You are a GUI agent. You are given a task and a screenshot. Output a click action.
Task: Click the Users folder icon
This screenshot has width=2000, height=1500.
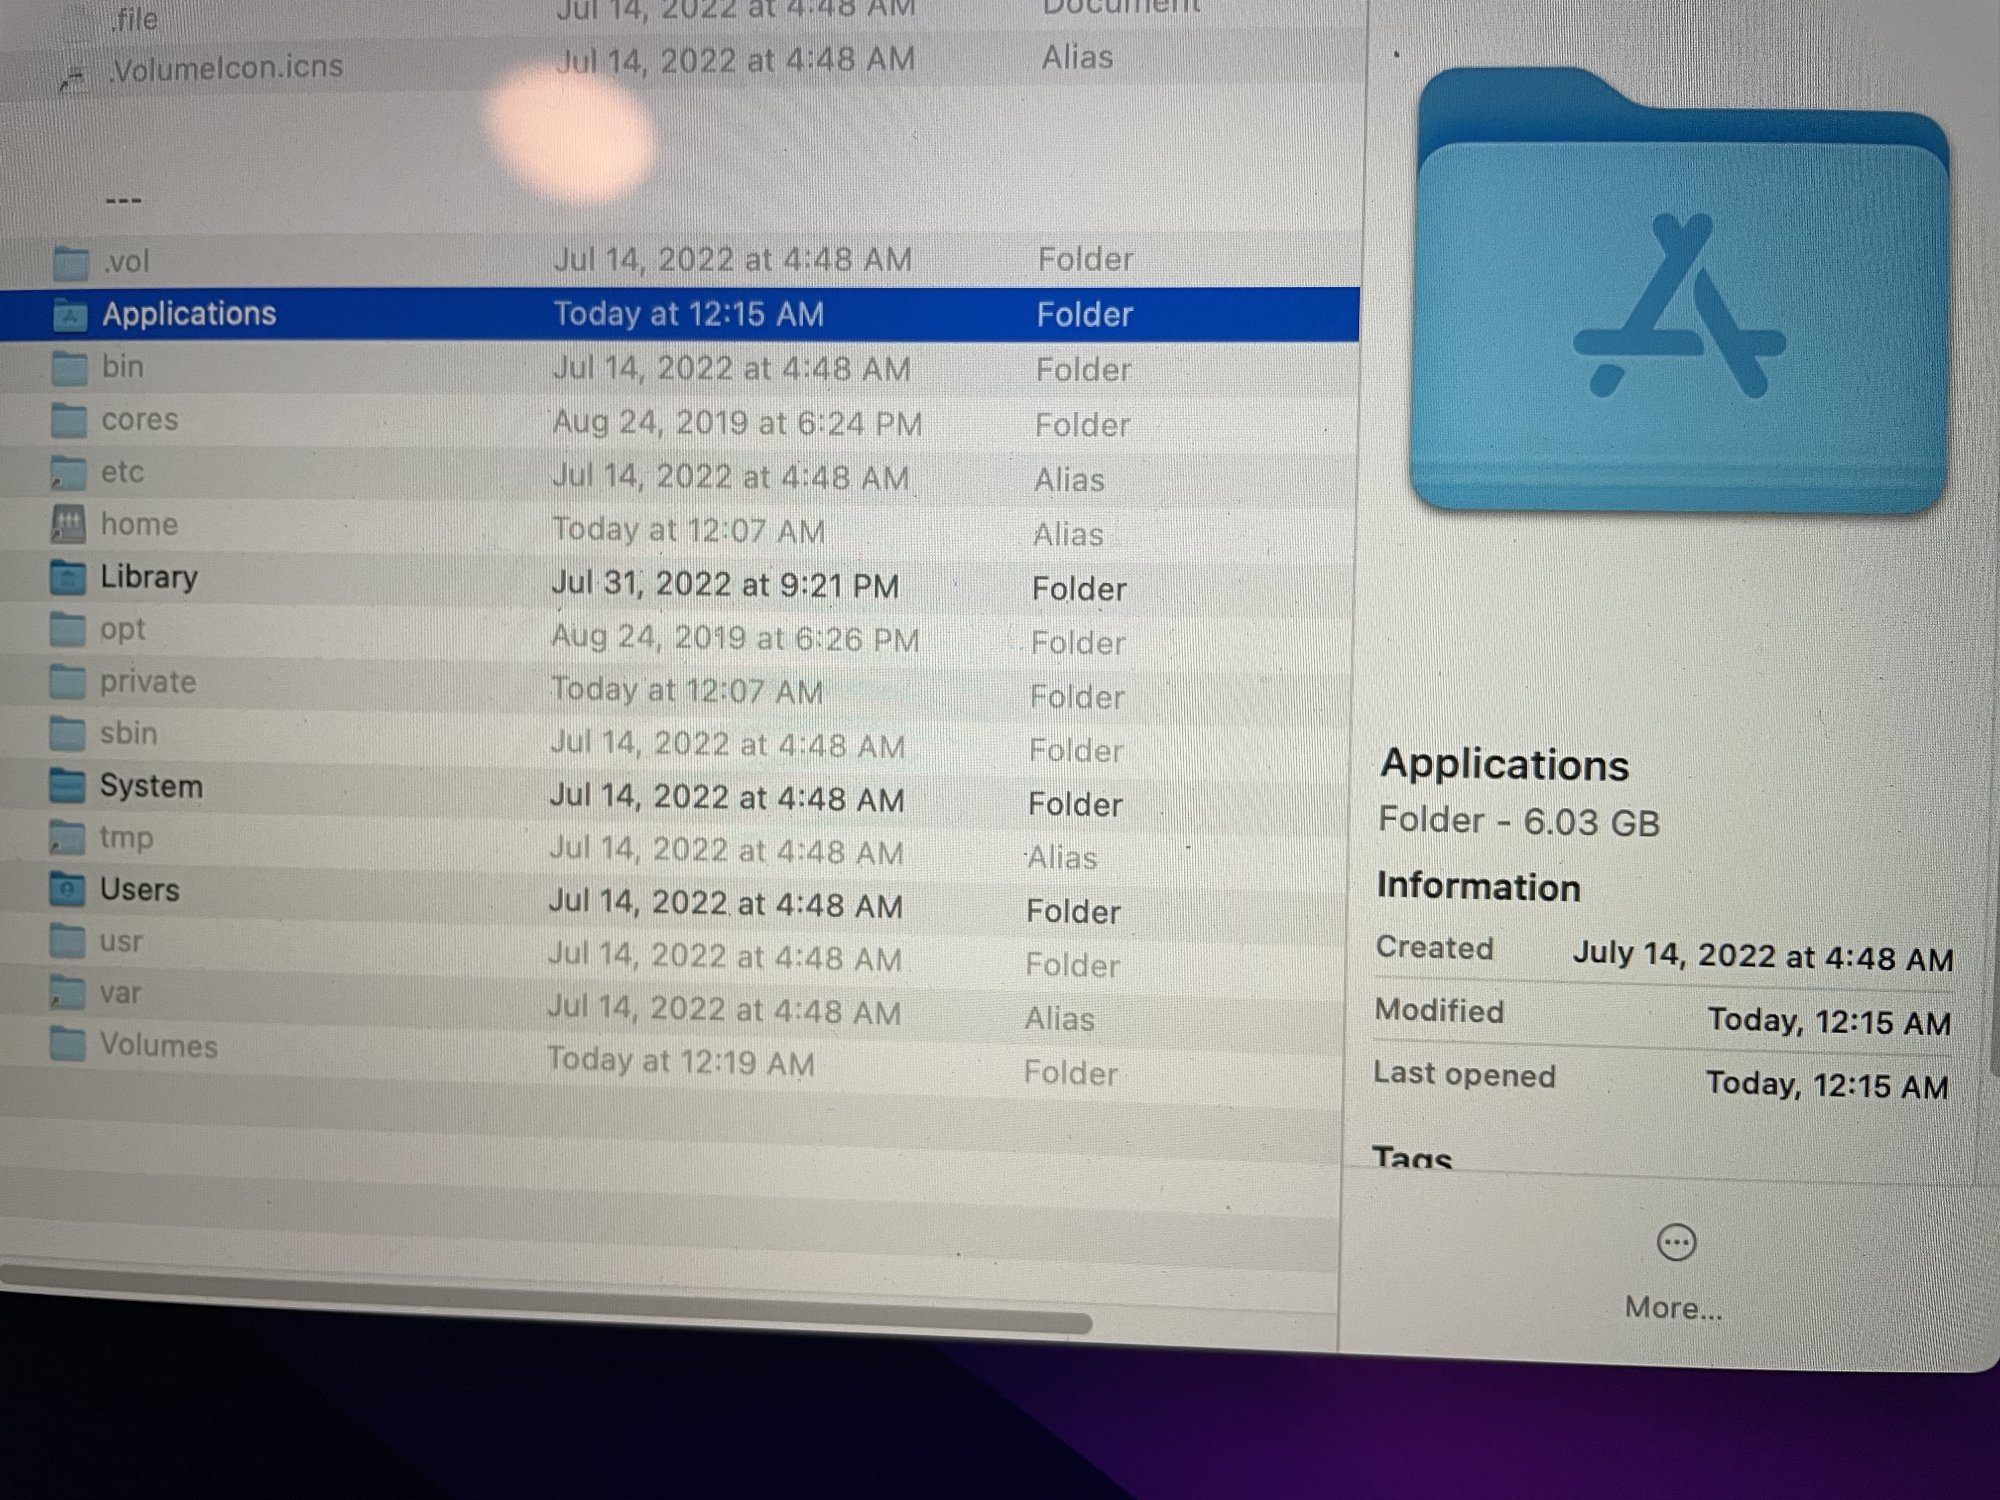point(67,888)
